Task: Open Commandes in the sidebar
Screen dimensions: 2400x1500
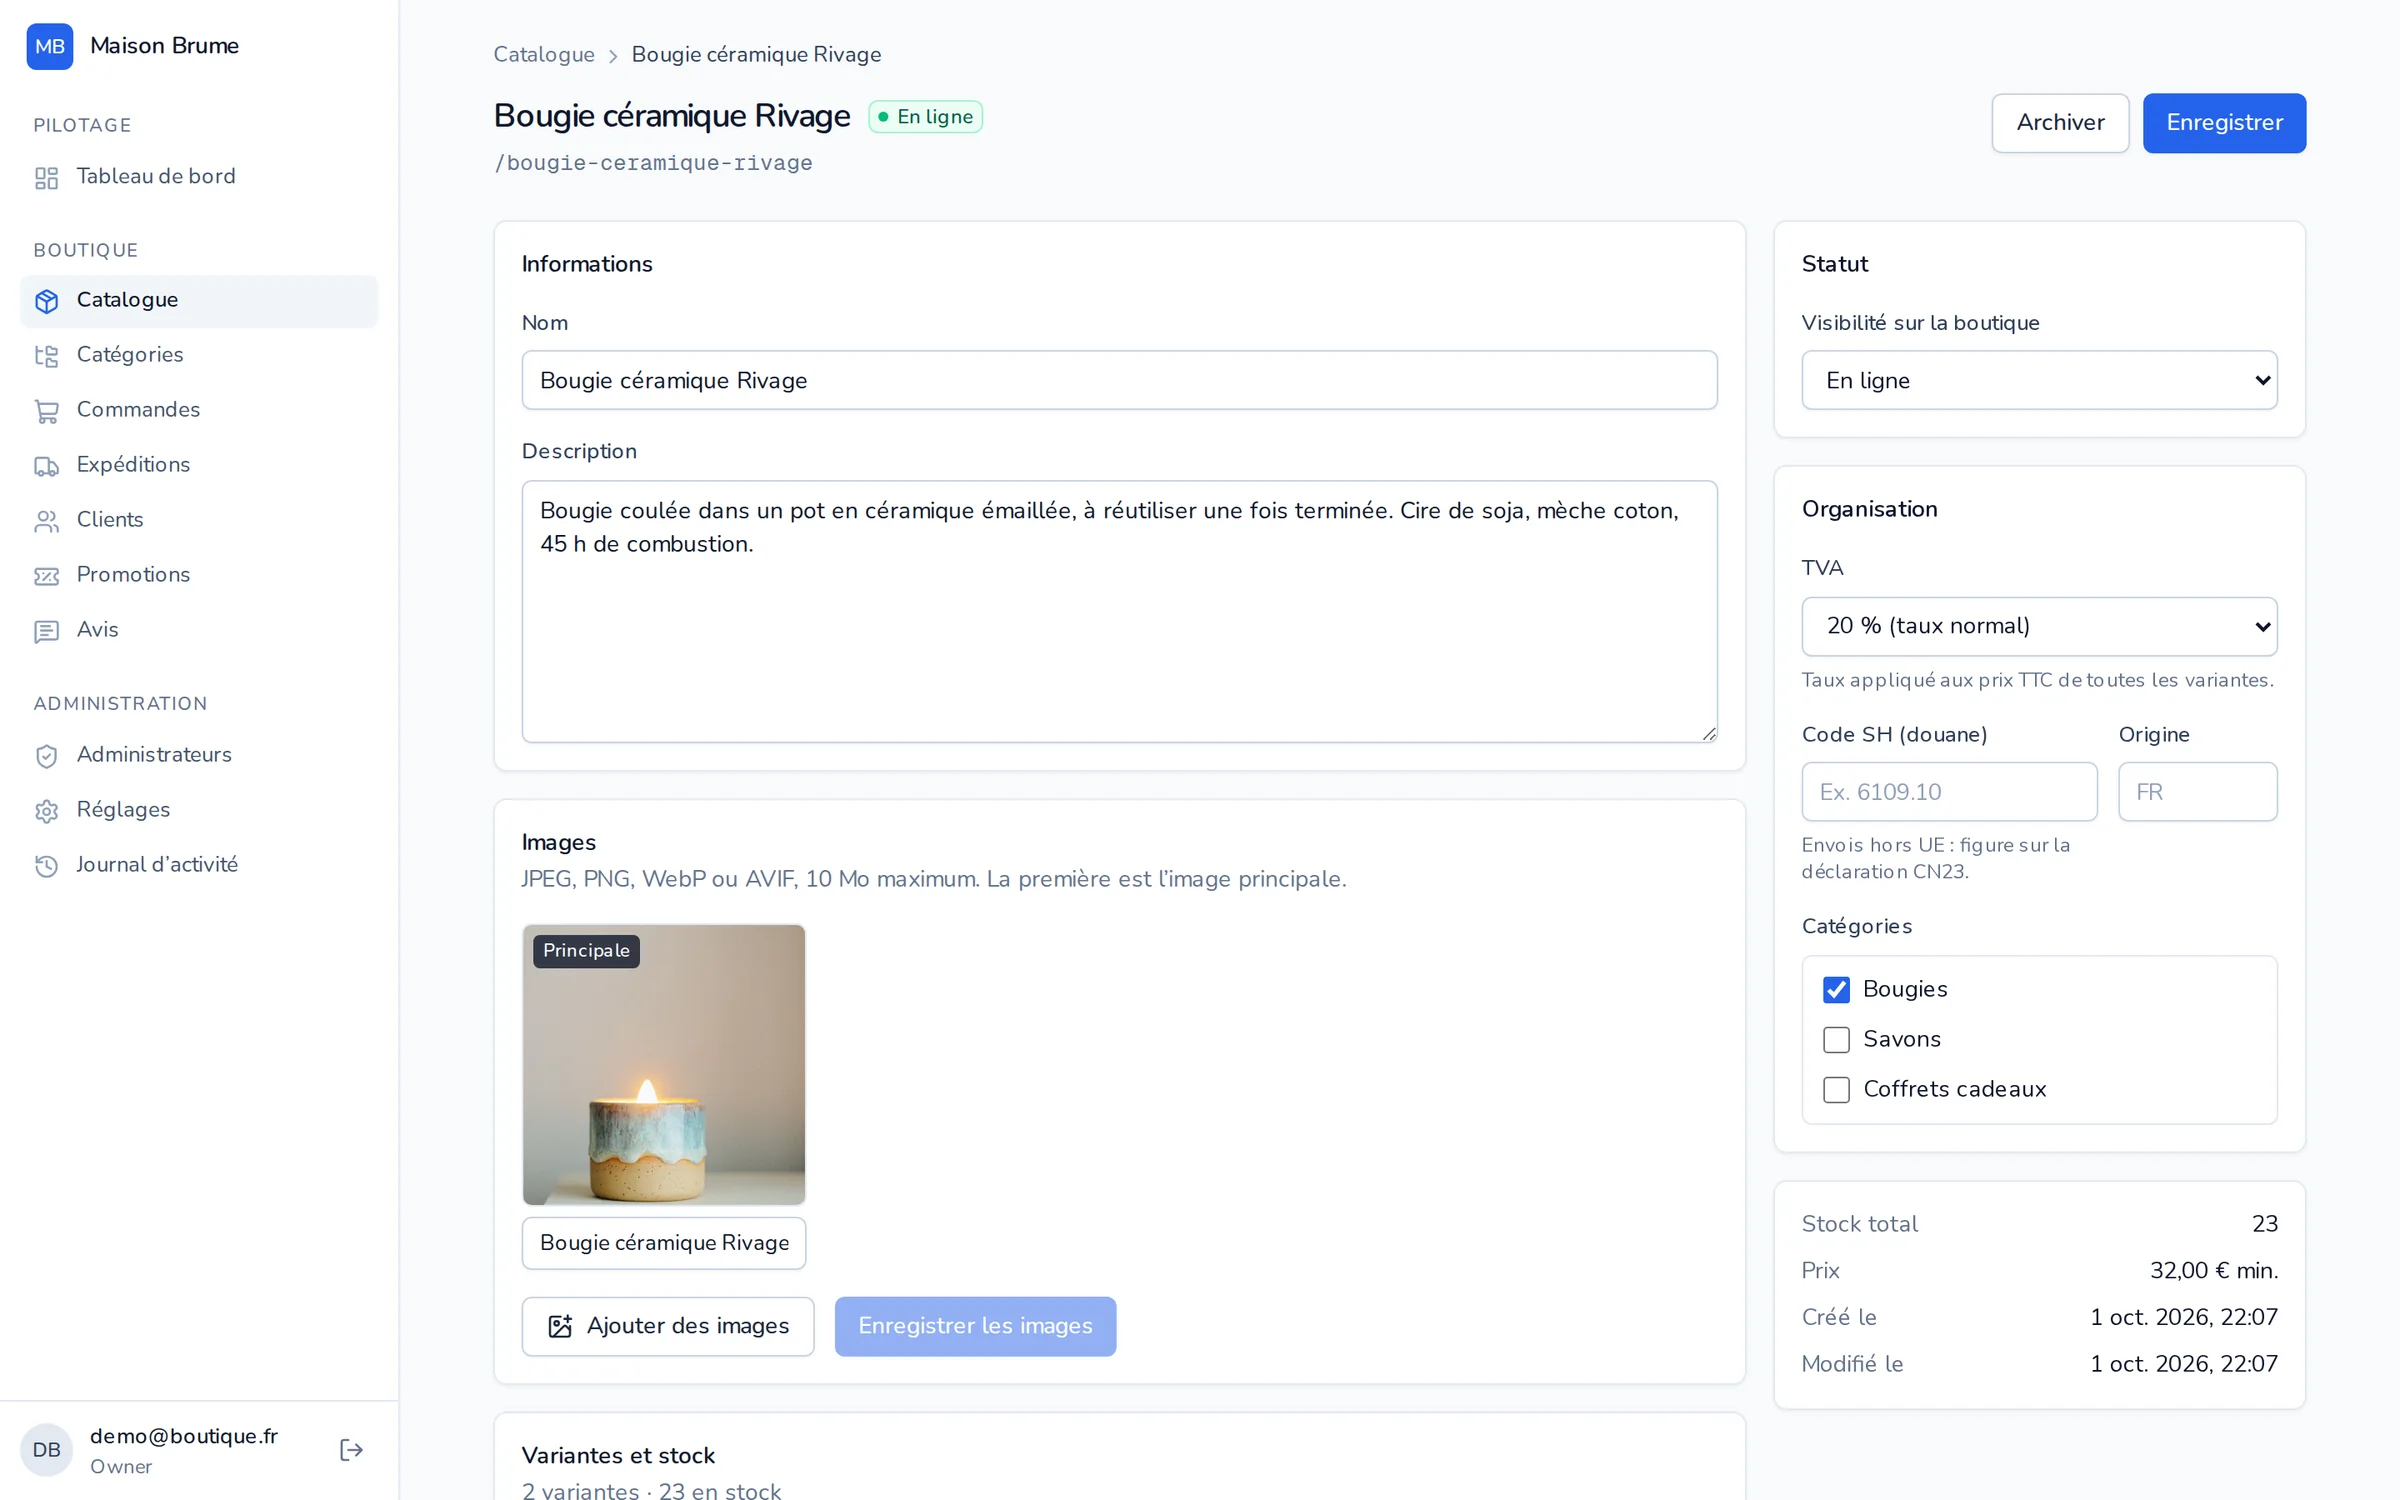Action: point(199,410)
